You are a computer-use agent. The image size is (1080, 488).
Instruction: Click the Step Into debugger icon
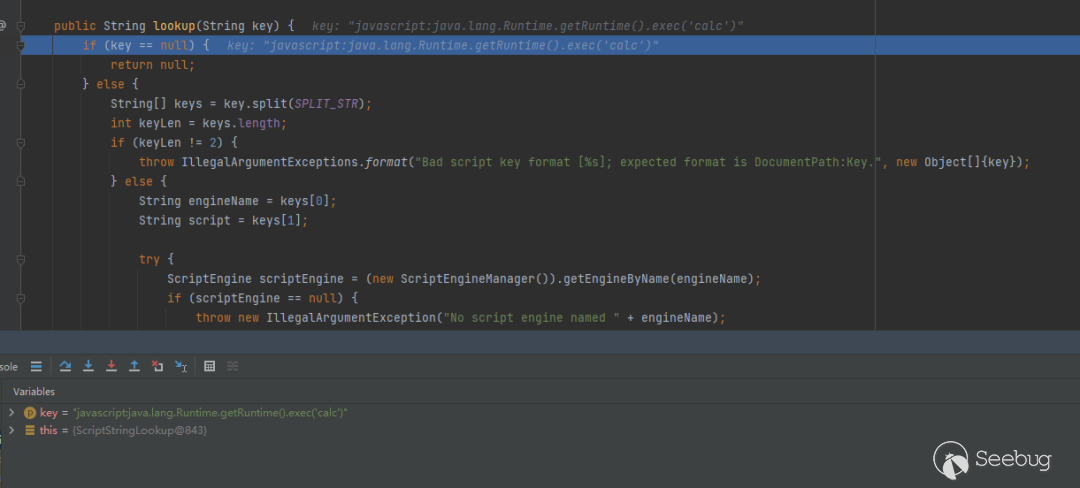point(88,367)
